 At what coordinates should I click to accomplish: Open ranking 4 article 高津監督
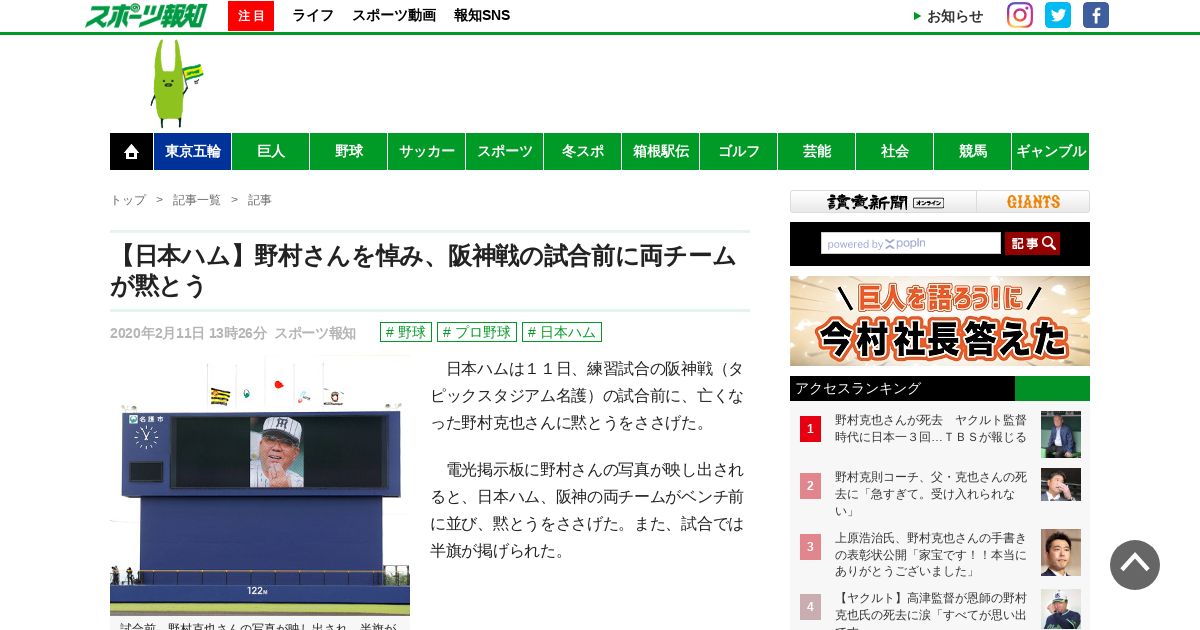931,610
